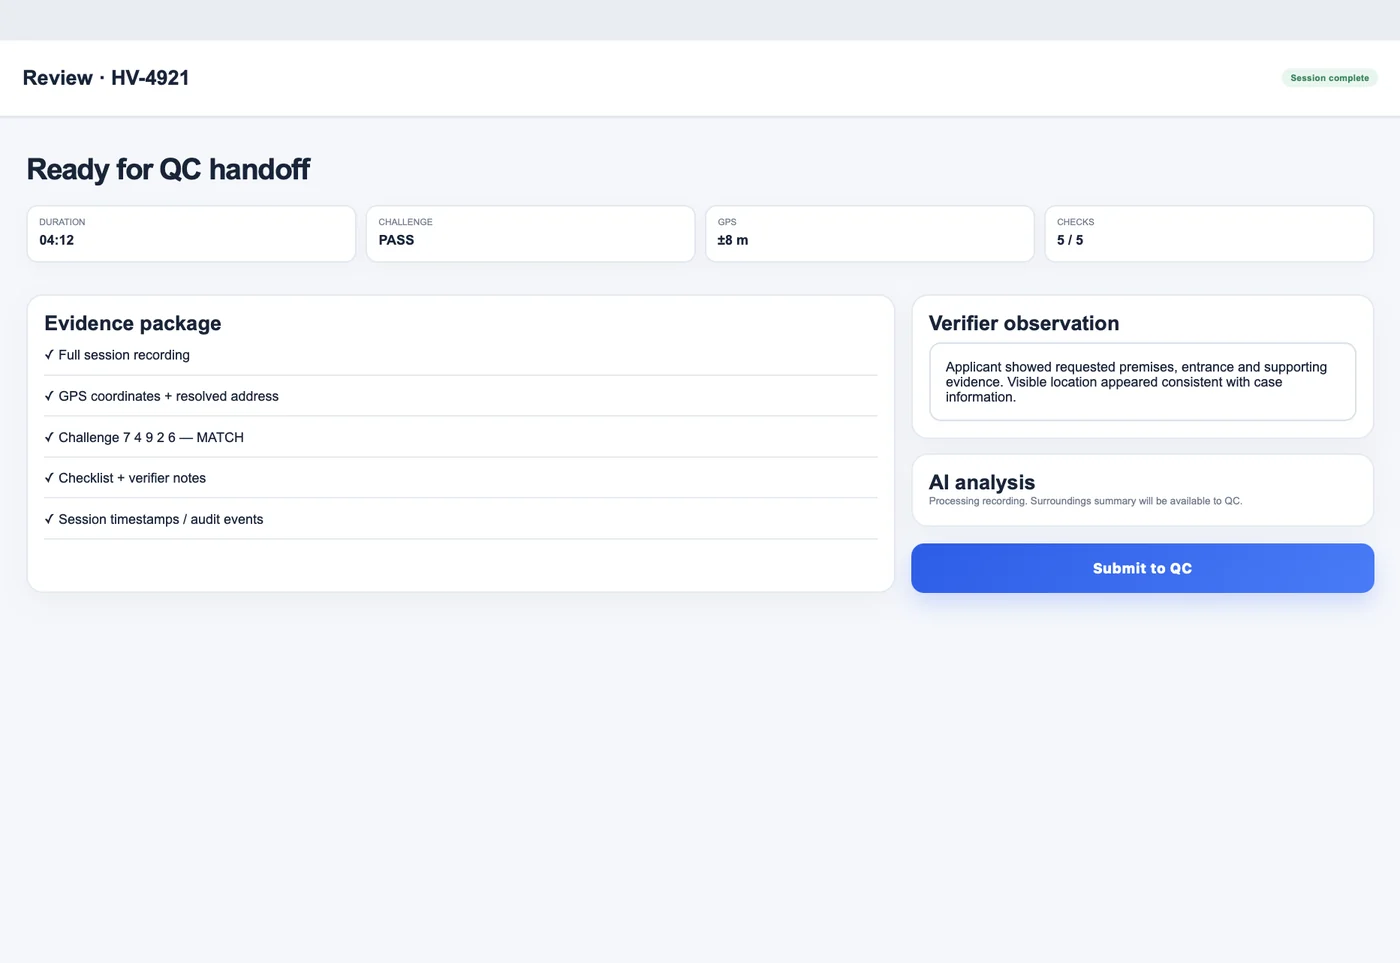Click the Duration 04:12 card
The image size is (1400, 963).
pos(191,234)
